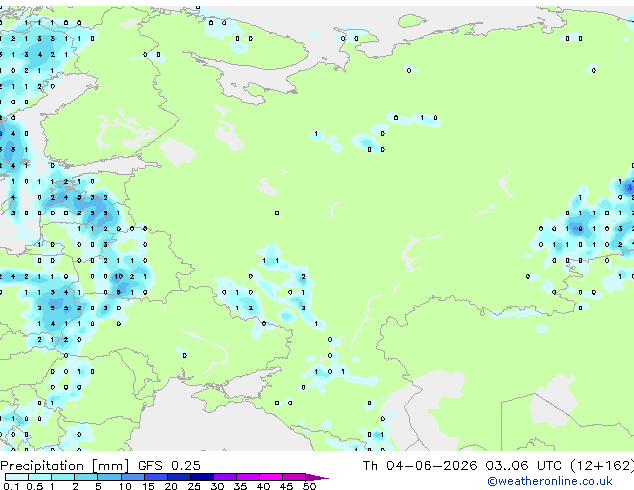Pick the 45–50 mm legend swatch
Image resolution: width=634 pixels, height=490 pixels.
click(294, 477)
